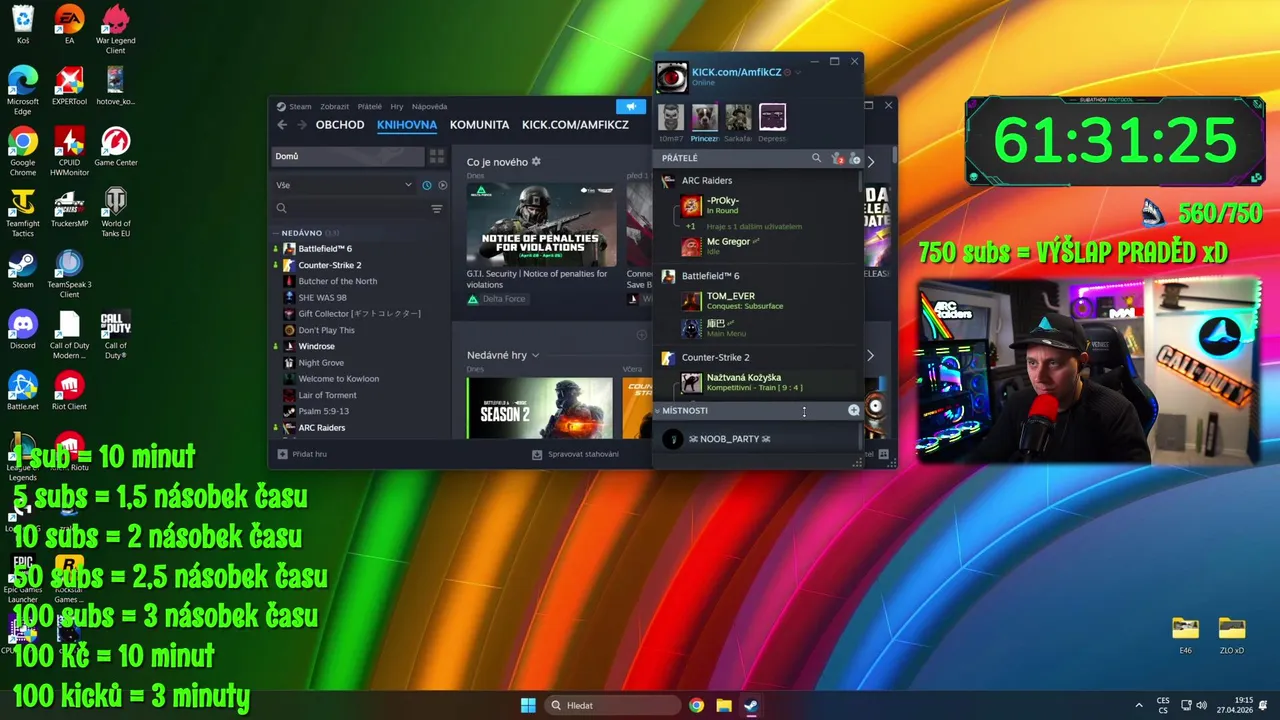This screenshot has height=720, width=1280.
Task: Open the Koš recycle bin
Action: [22, 25]
